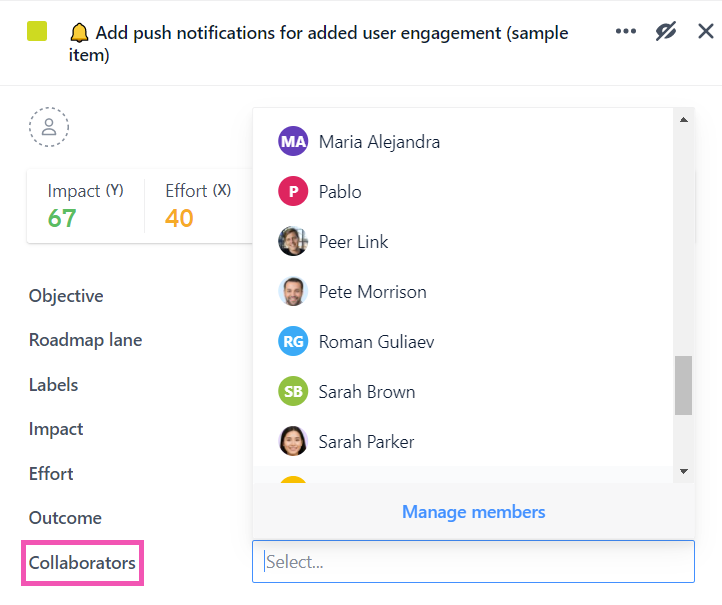Open the Manage members link
The image size is (722, 605).
pos(473,512)
